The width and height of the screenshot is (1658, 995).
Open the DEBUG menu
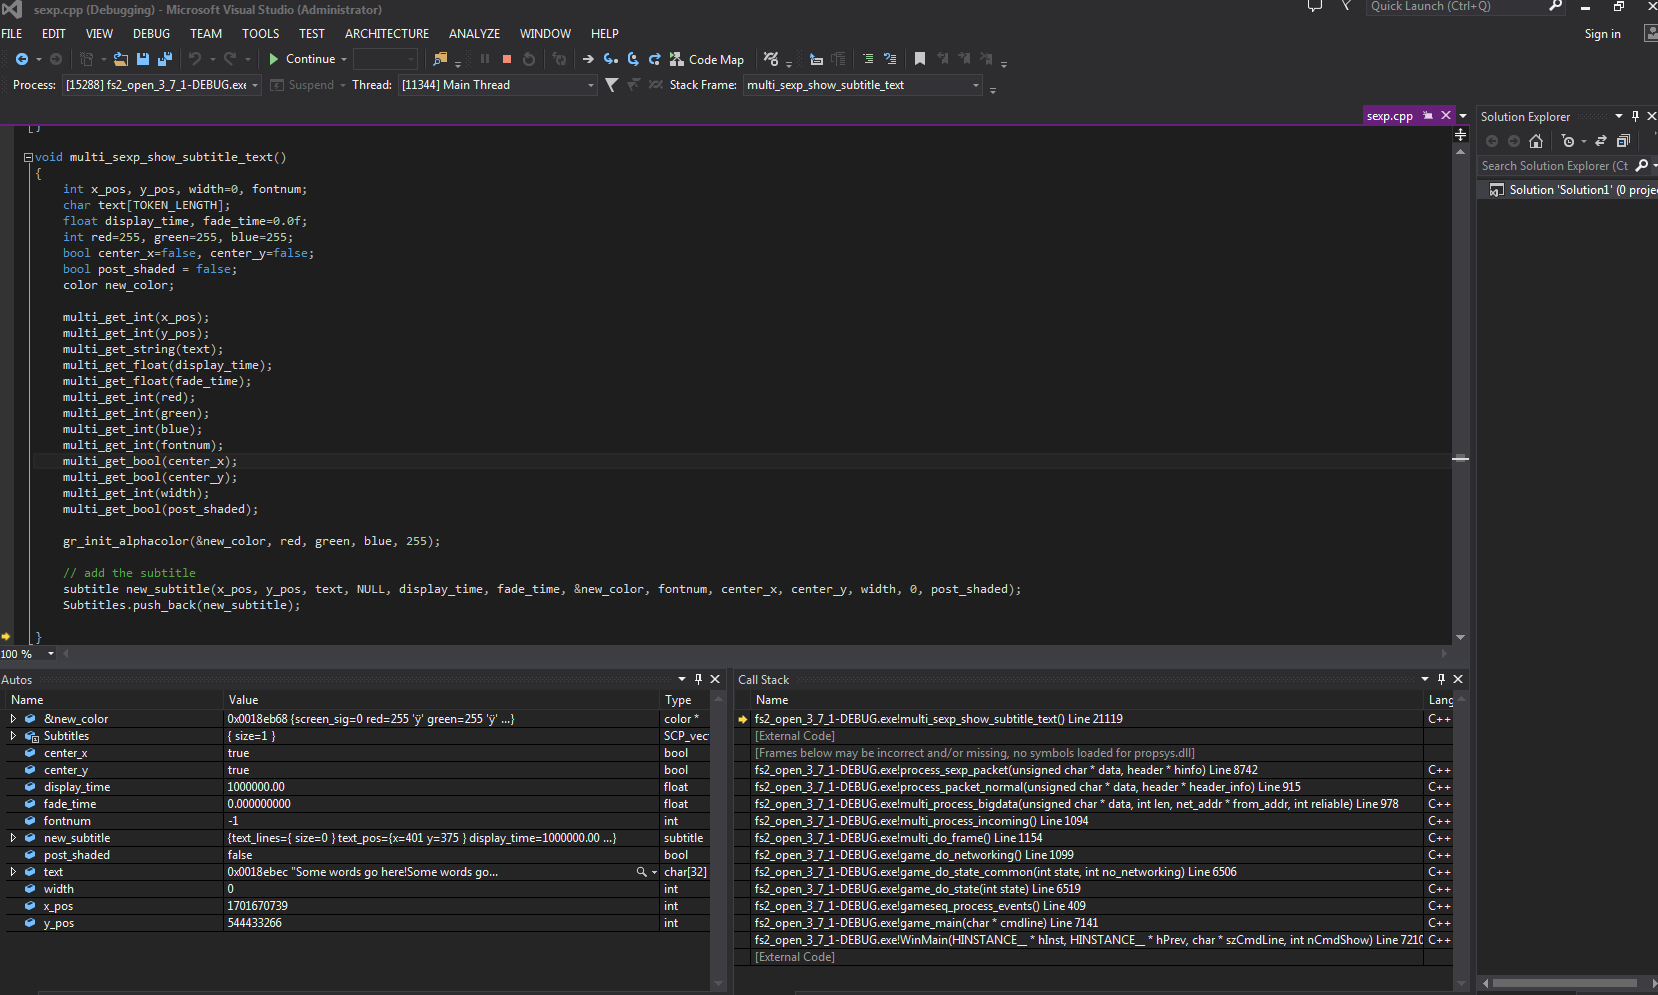pyautogui.click(x=151, y=33)
